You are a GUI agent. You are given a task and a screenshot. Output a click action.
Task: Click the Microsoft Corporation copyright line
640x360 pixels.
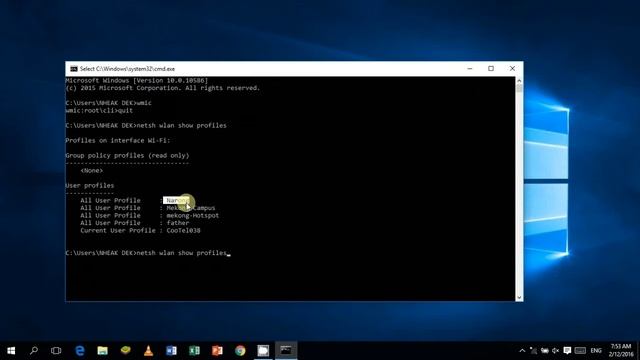coord(162,88)
